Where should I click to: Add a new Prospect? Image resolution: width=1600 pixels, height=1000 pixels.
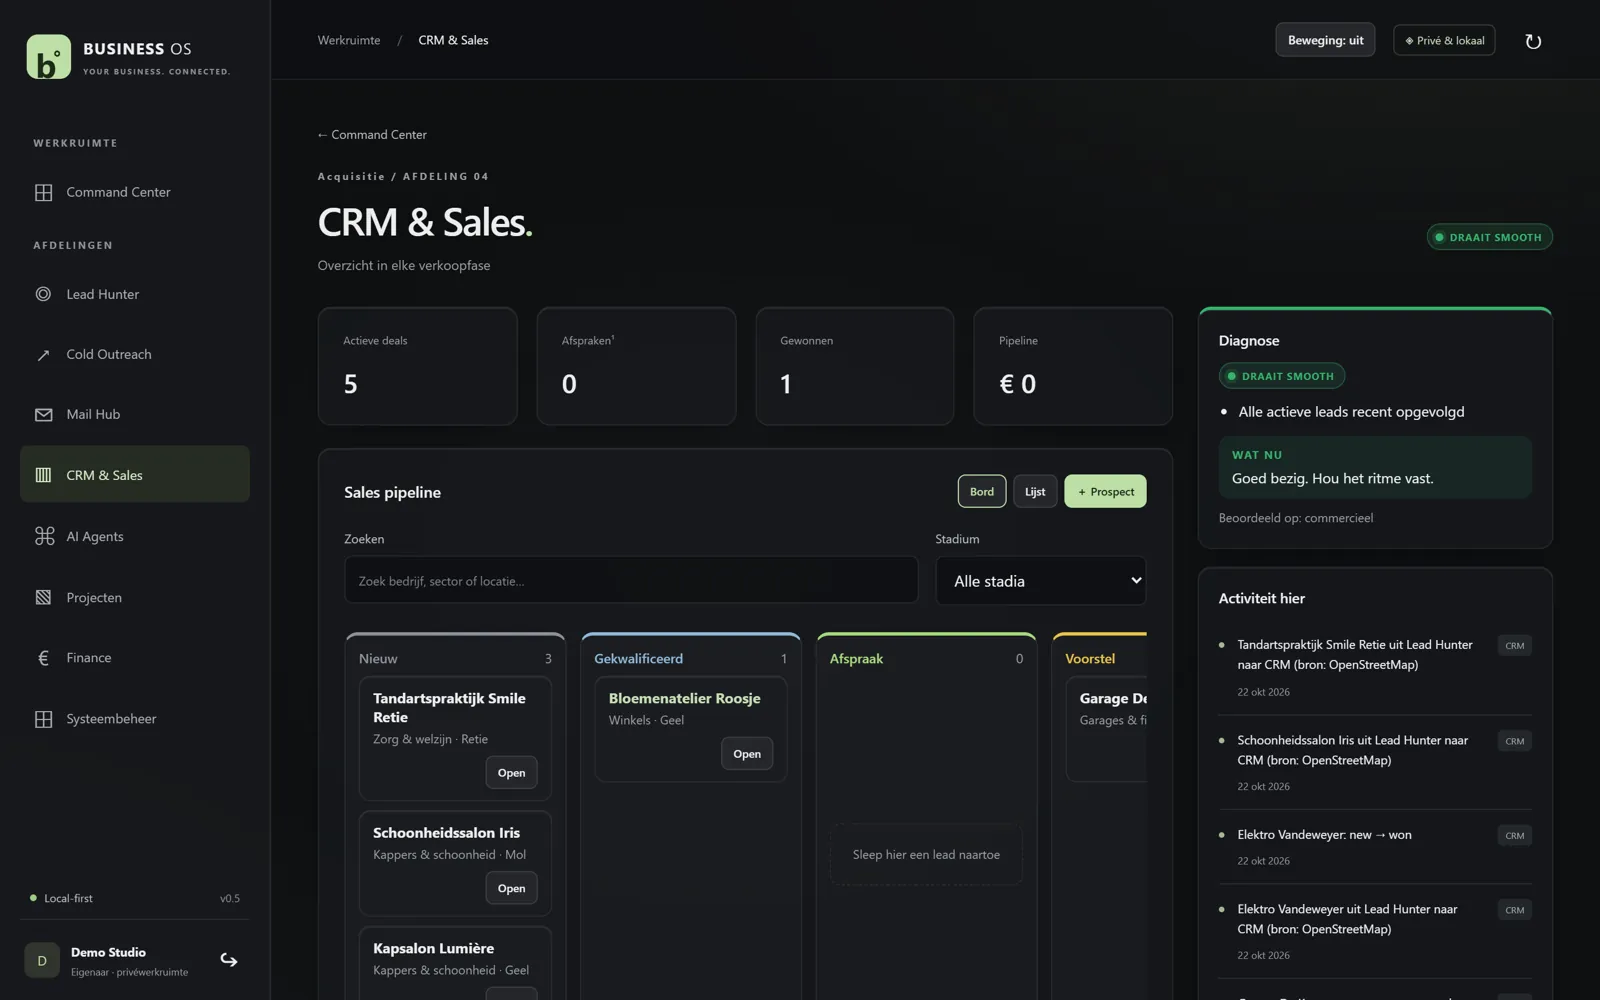pos(1105,491)
